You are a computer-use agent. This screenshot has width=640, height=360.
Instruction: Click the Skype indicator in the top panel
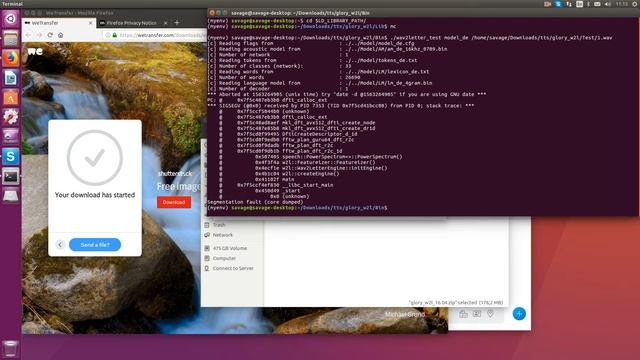click(x=558, y=4)
